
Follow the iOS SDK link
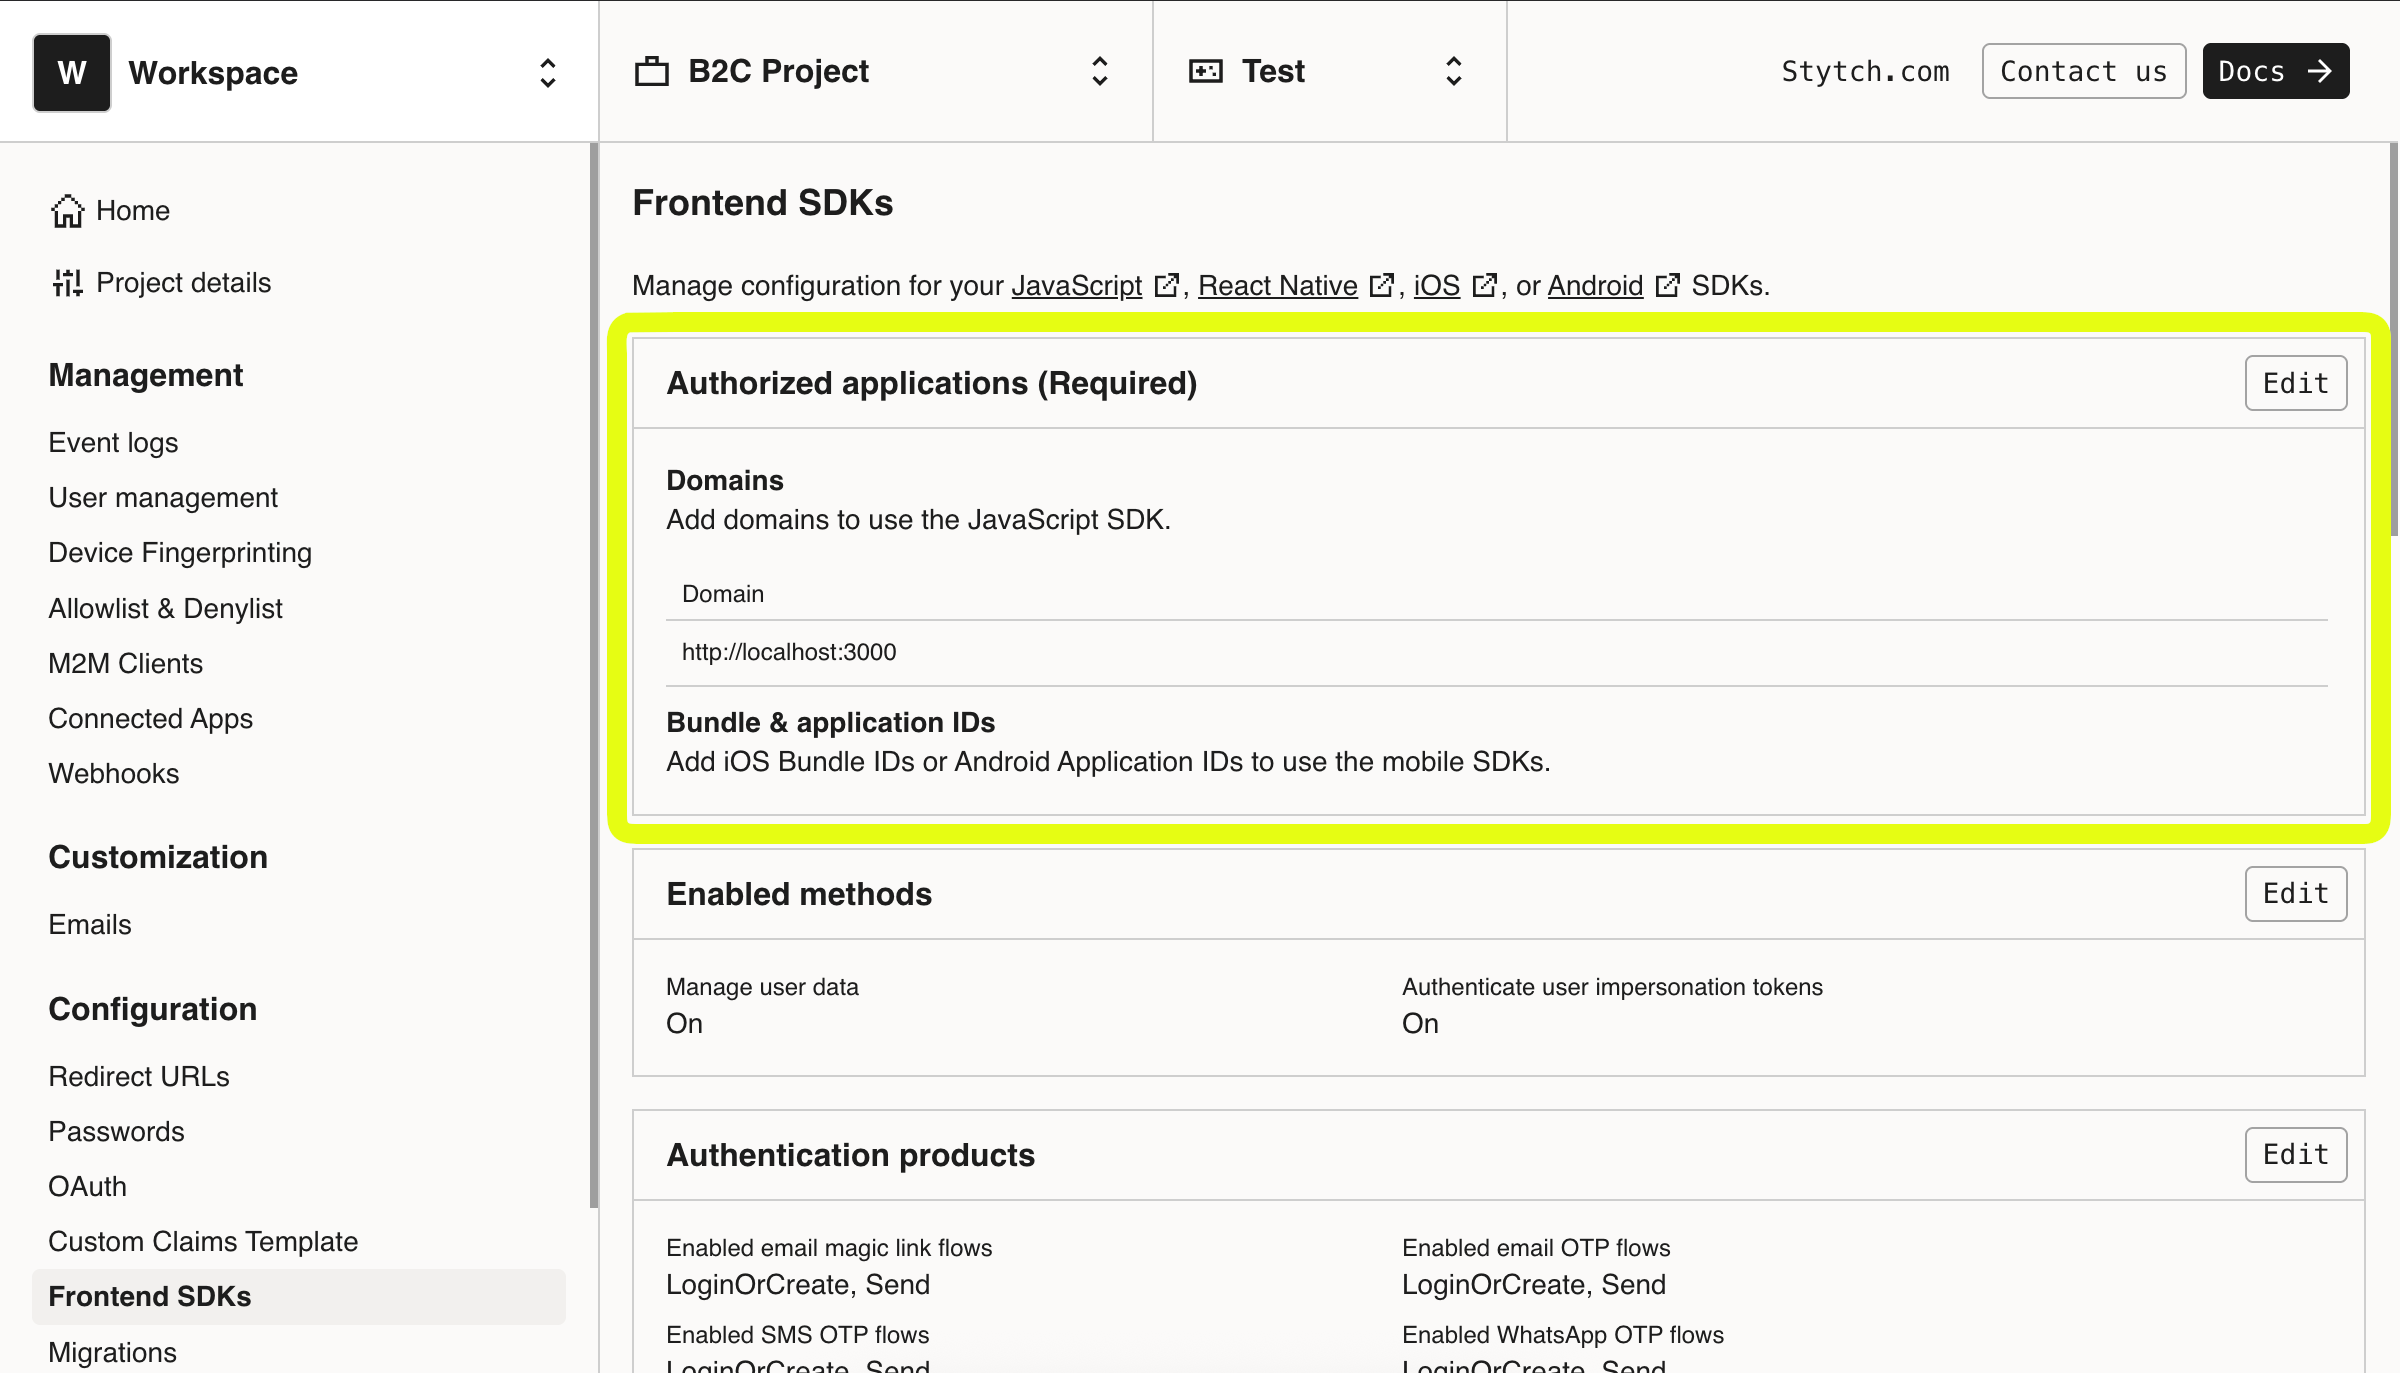[1437, 286]
